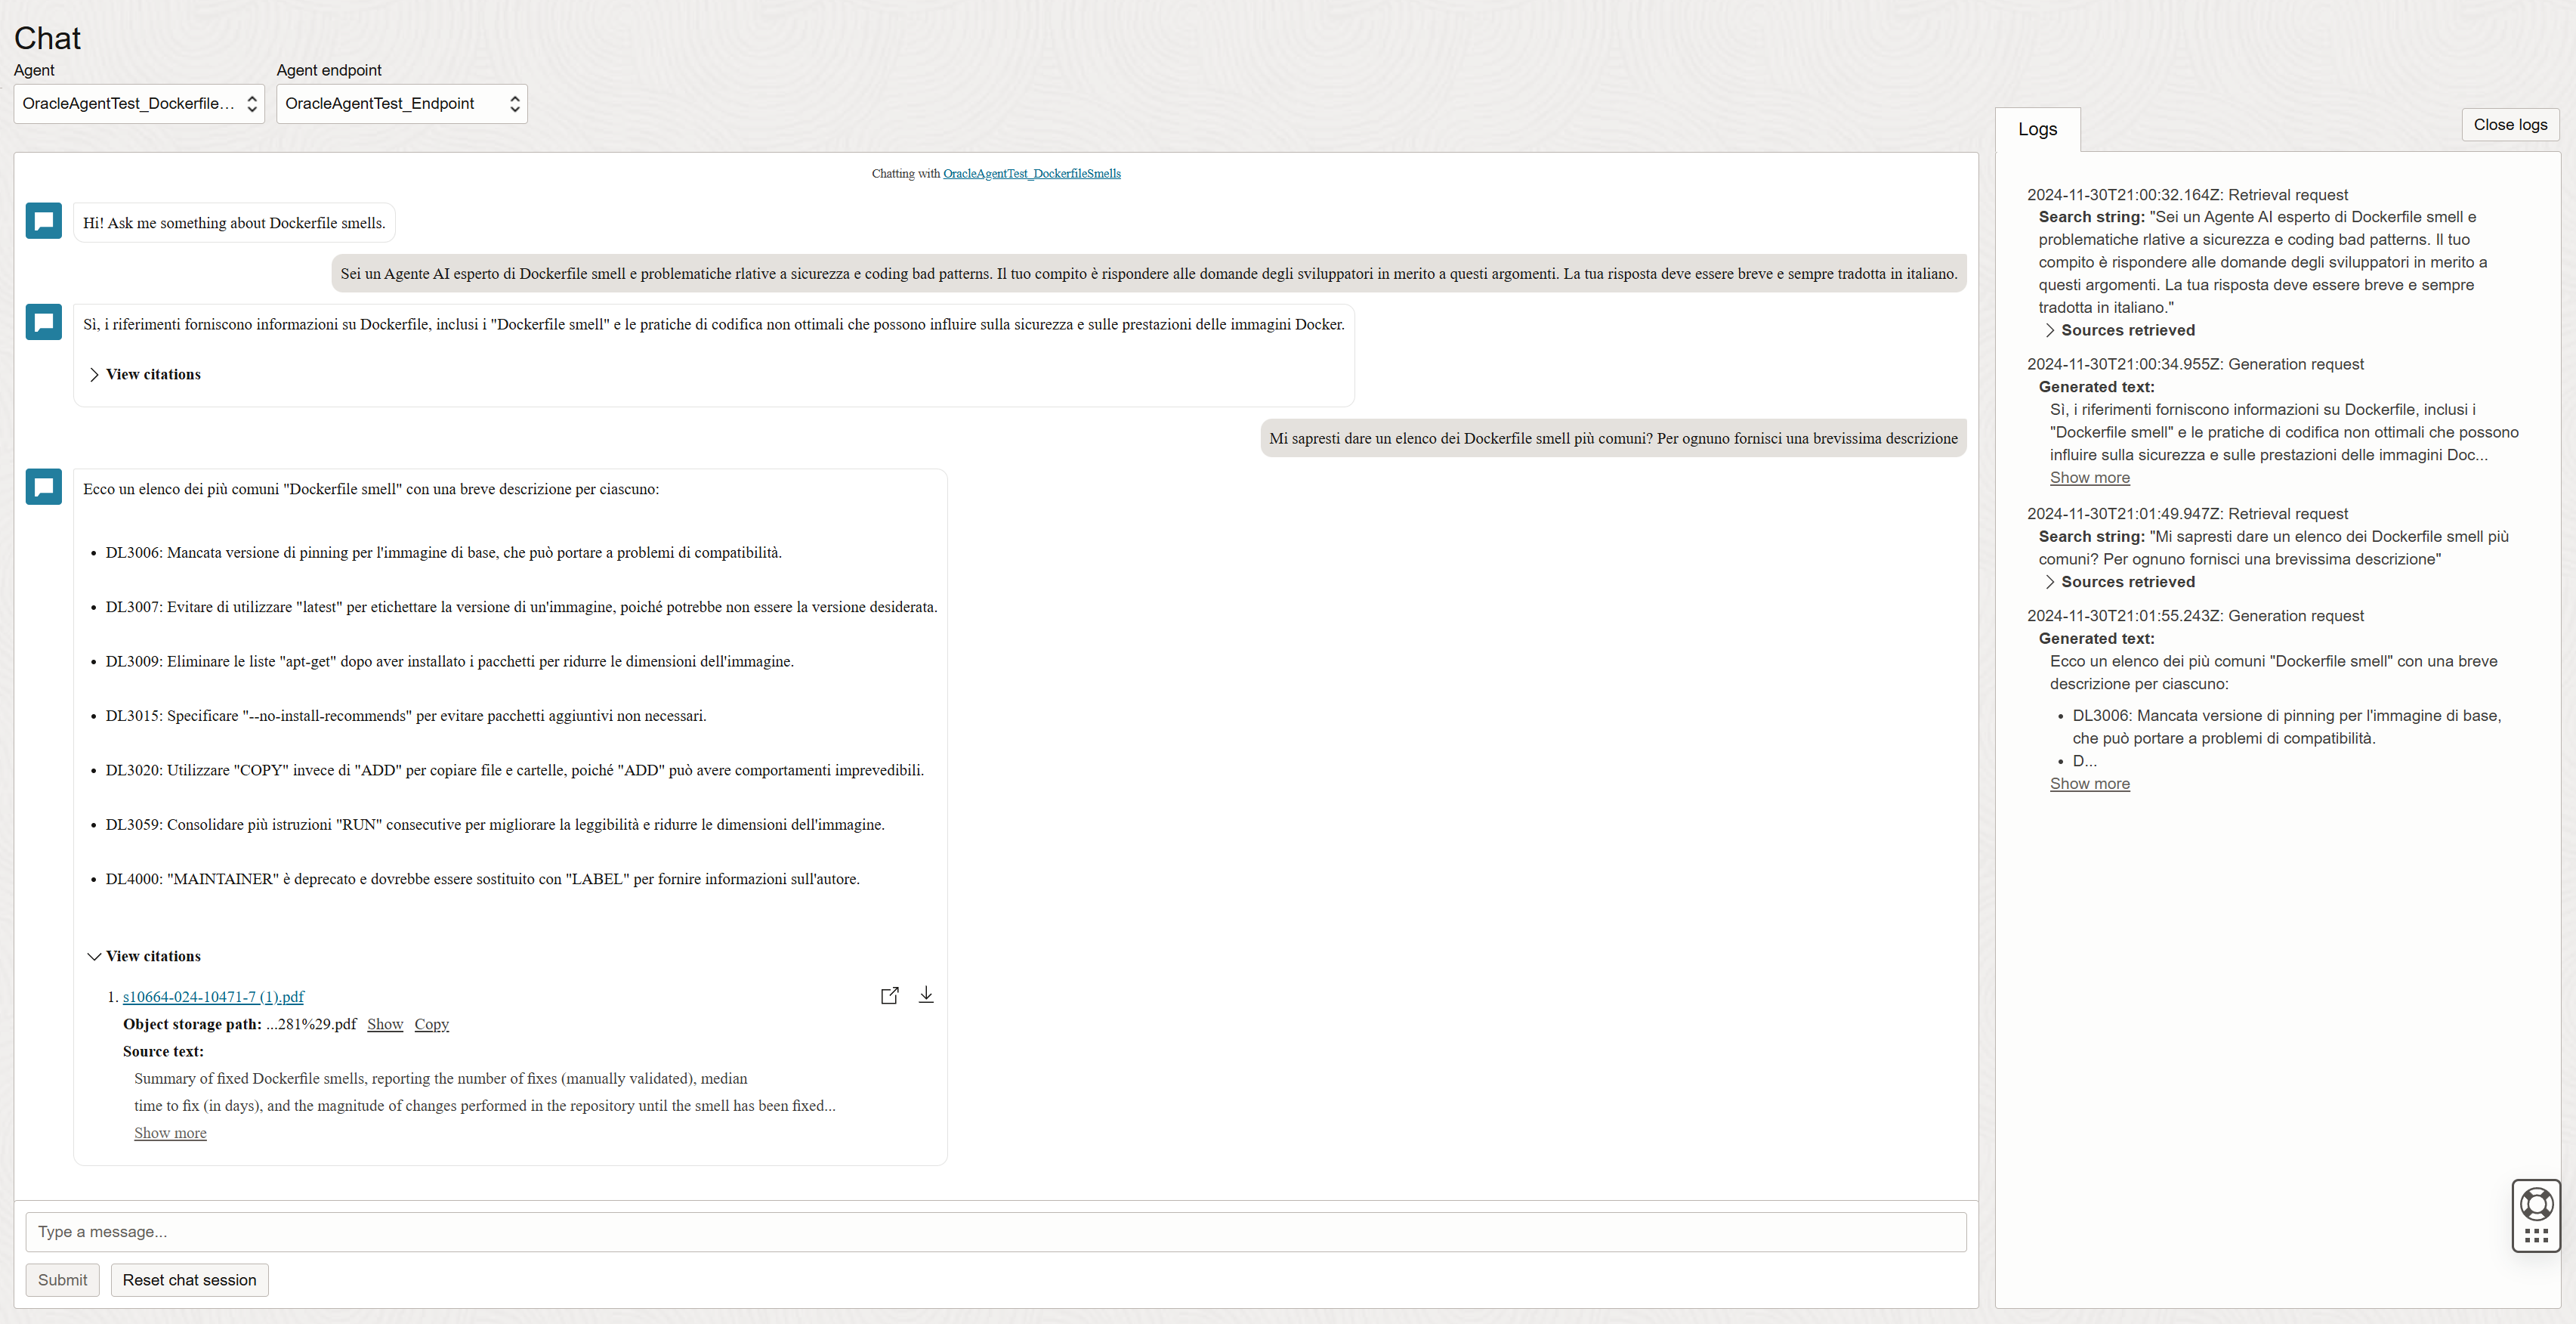Click the user message asking for common smells
Screen dimensions: 2576x1324
click(x=1613, y=438)
